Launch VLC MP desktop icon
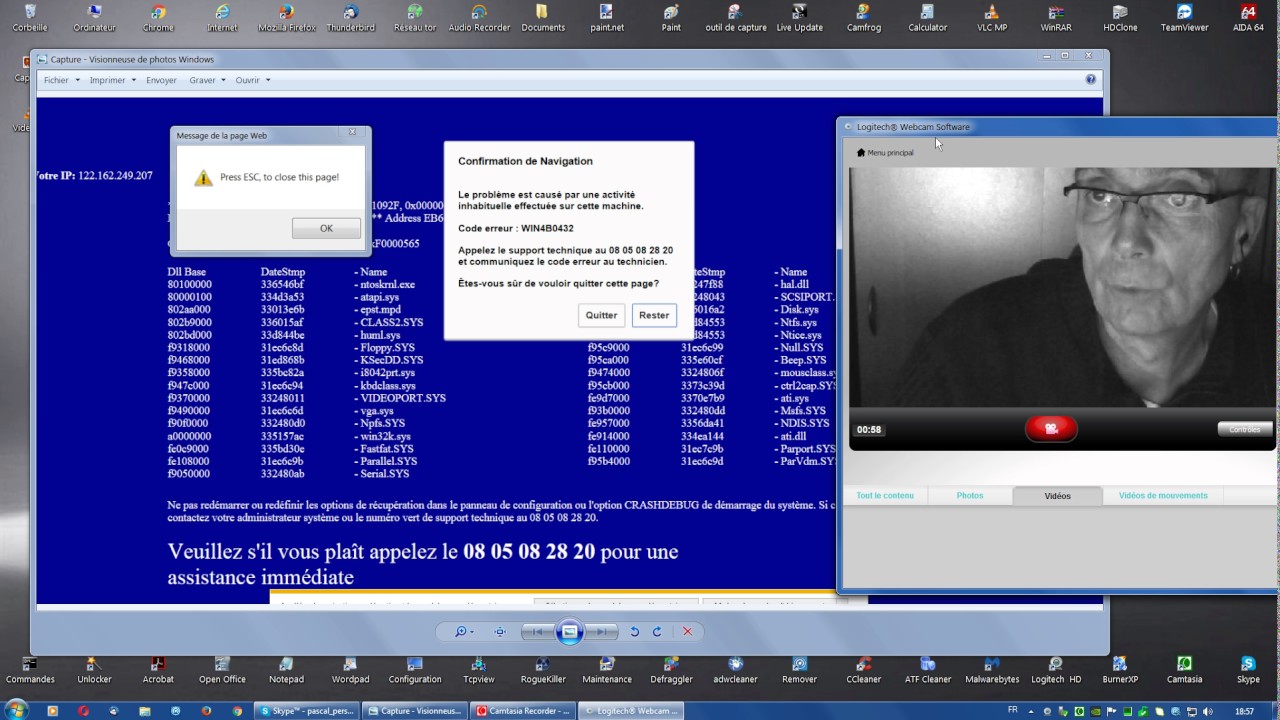 coord(992,18)
